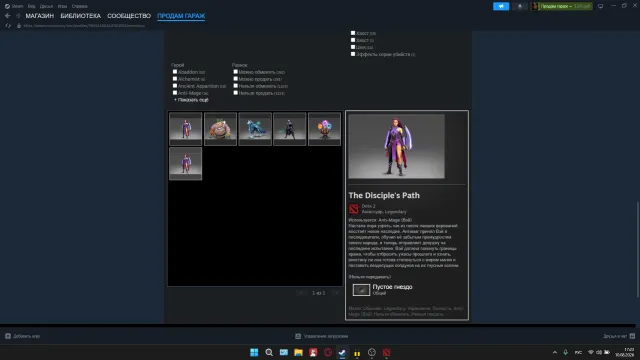The height and width of the screenshot is (360, 640).
Task: Open 'Друзья и чат' in bottom right
Action: [619, 336]
